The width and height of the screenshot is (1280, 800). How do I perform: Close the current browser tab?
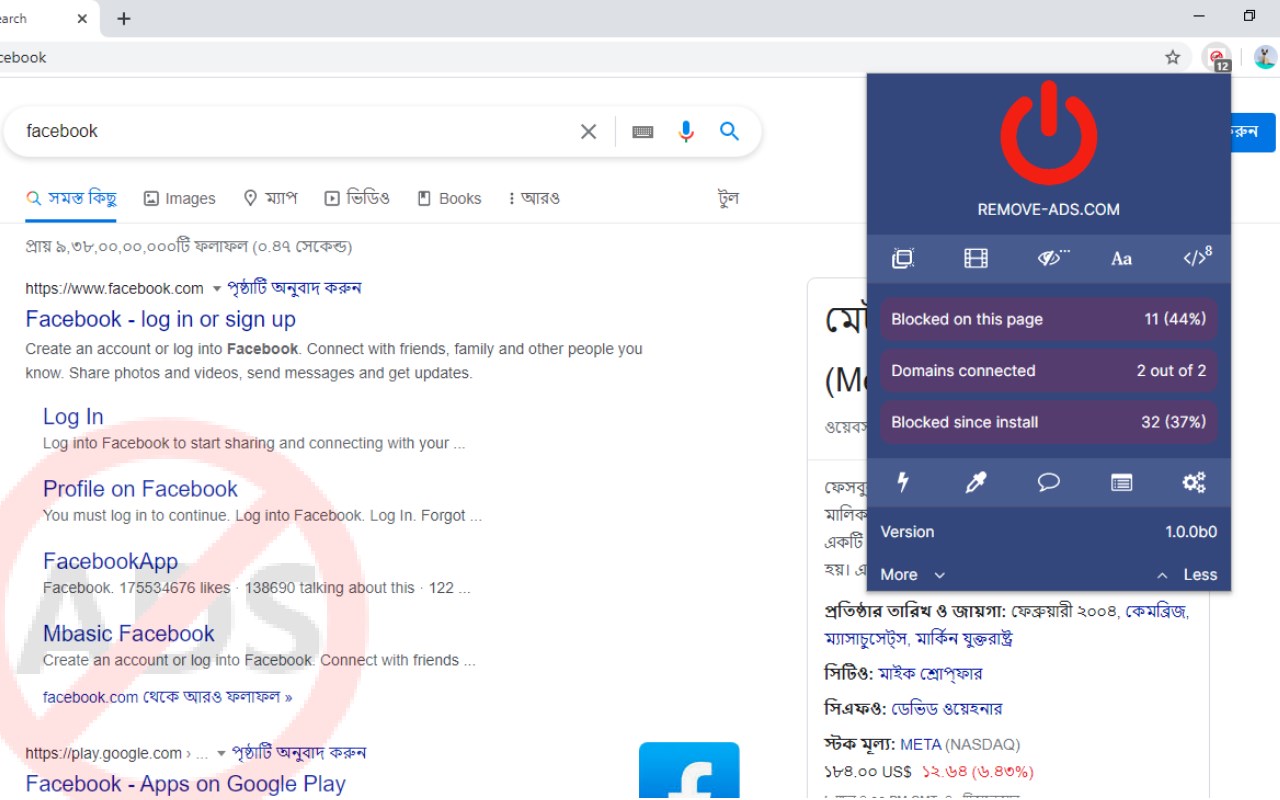pyautogui.click(x=82, y=19)
